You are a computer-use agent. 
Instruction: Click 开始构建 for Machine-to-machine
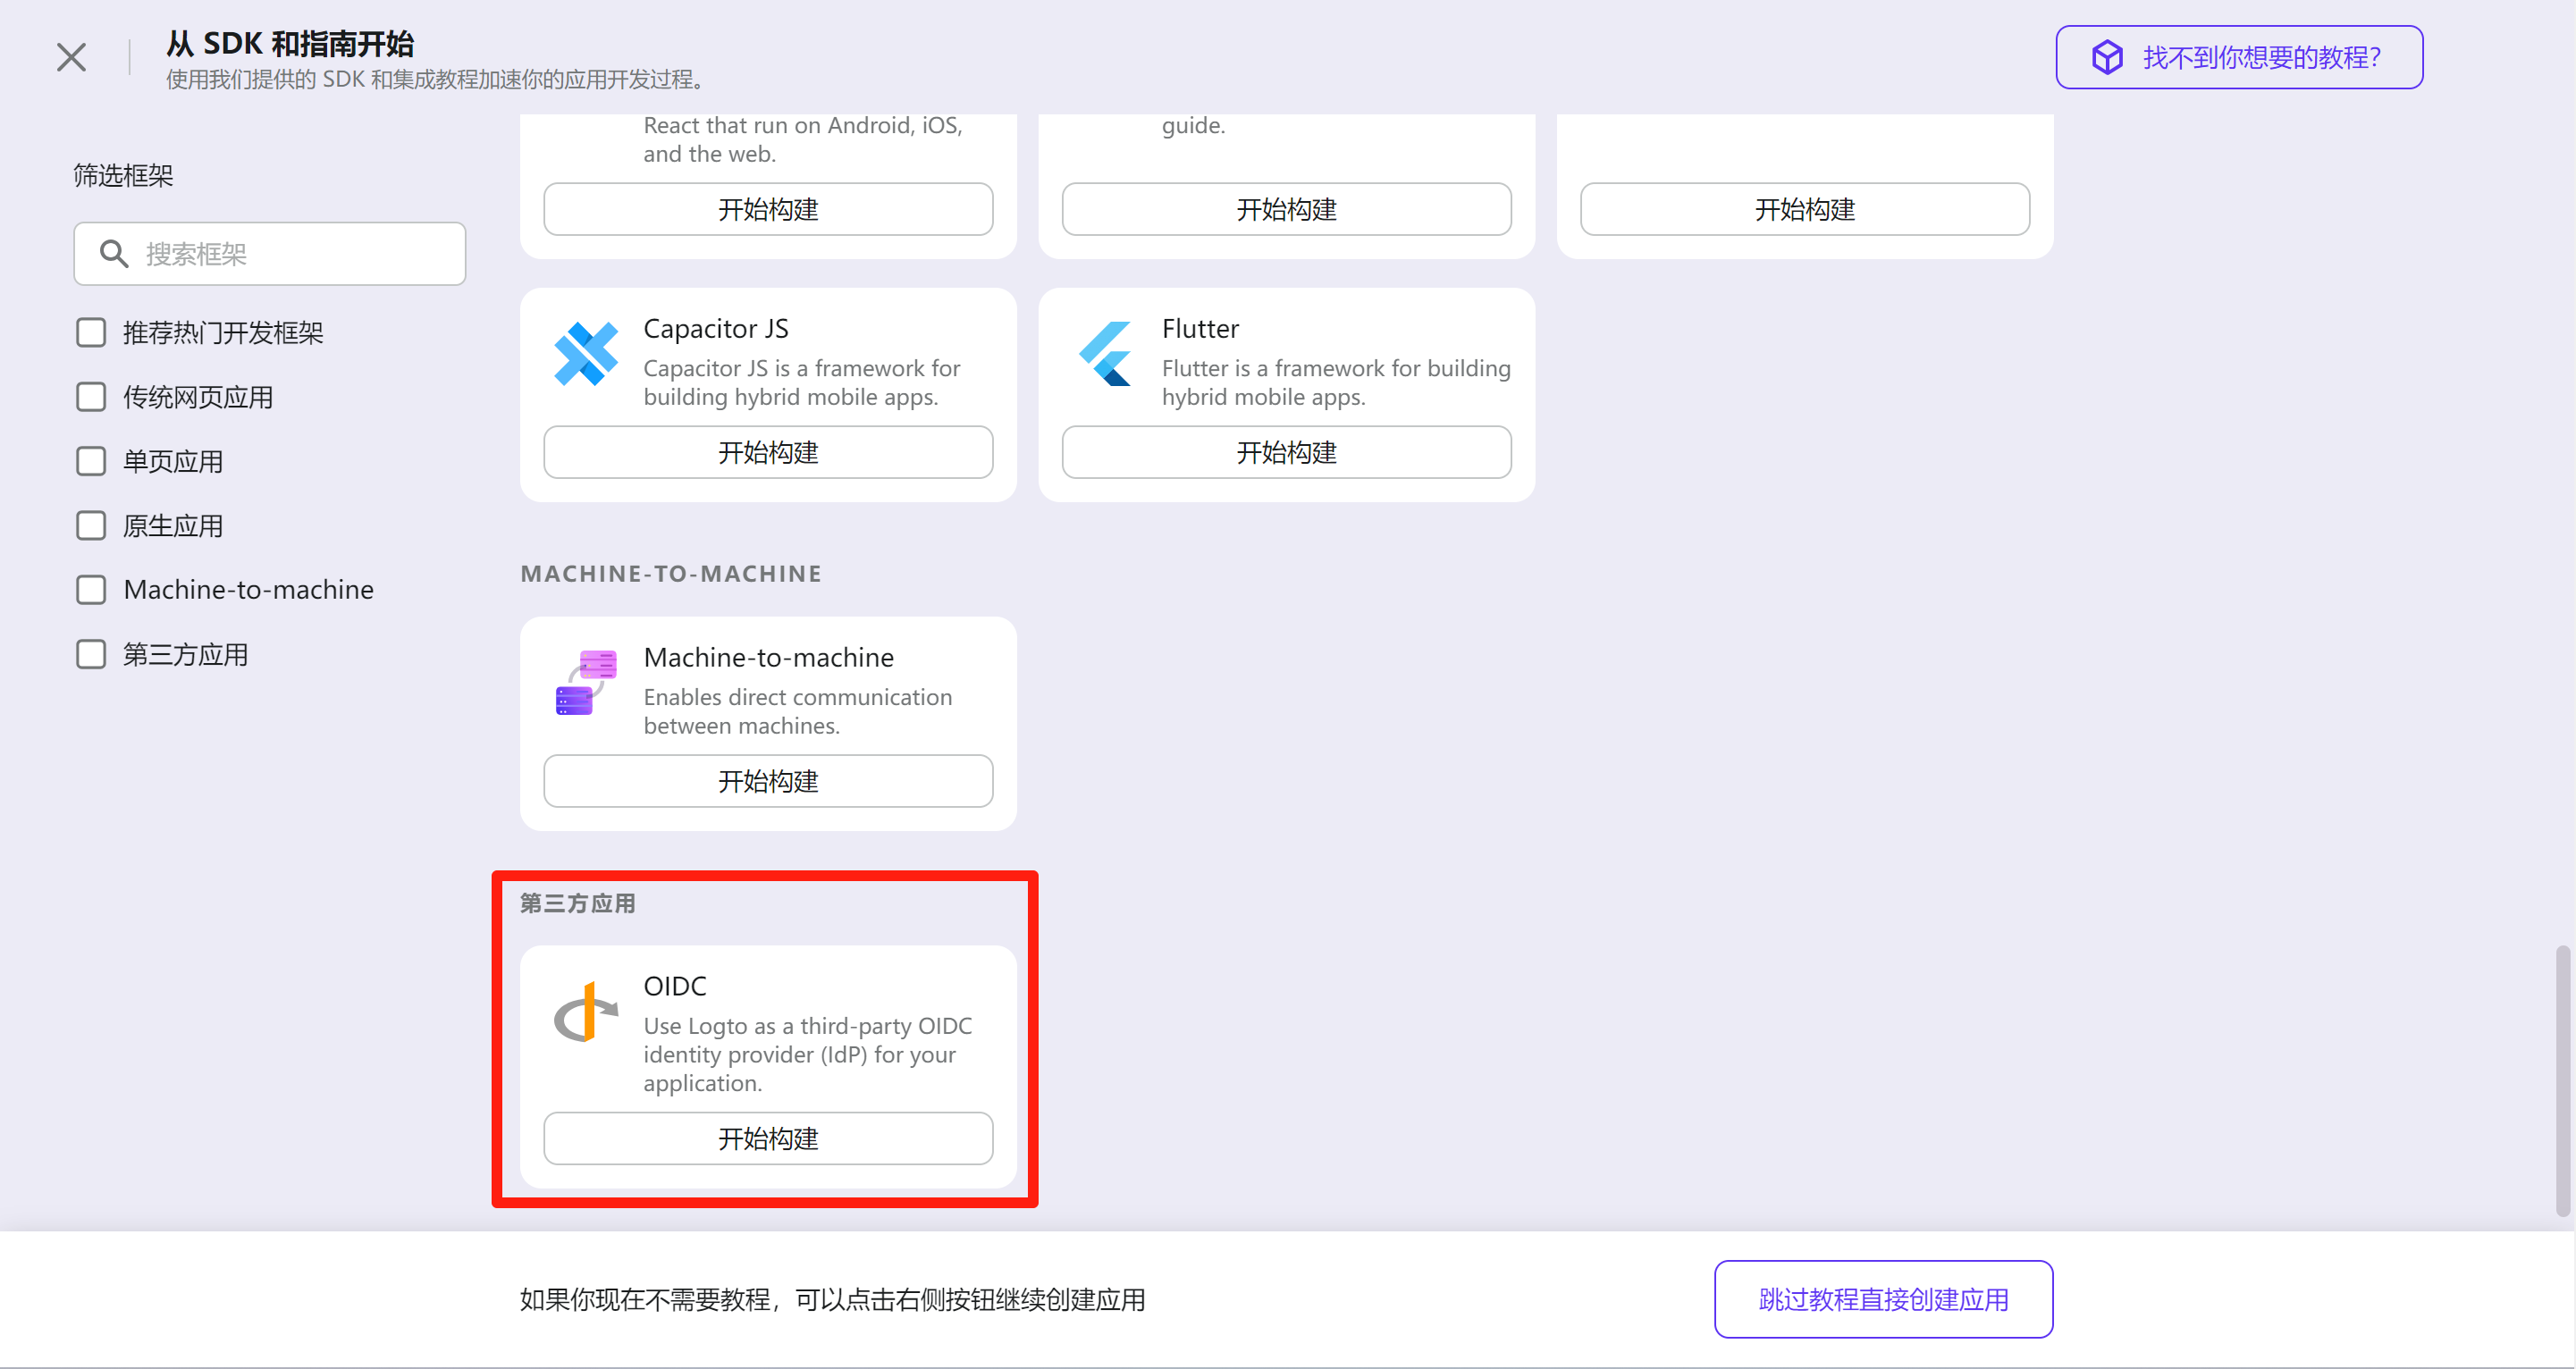pos(767,781)
